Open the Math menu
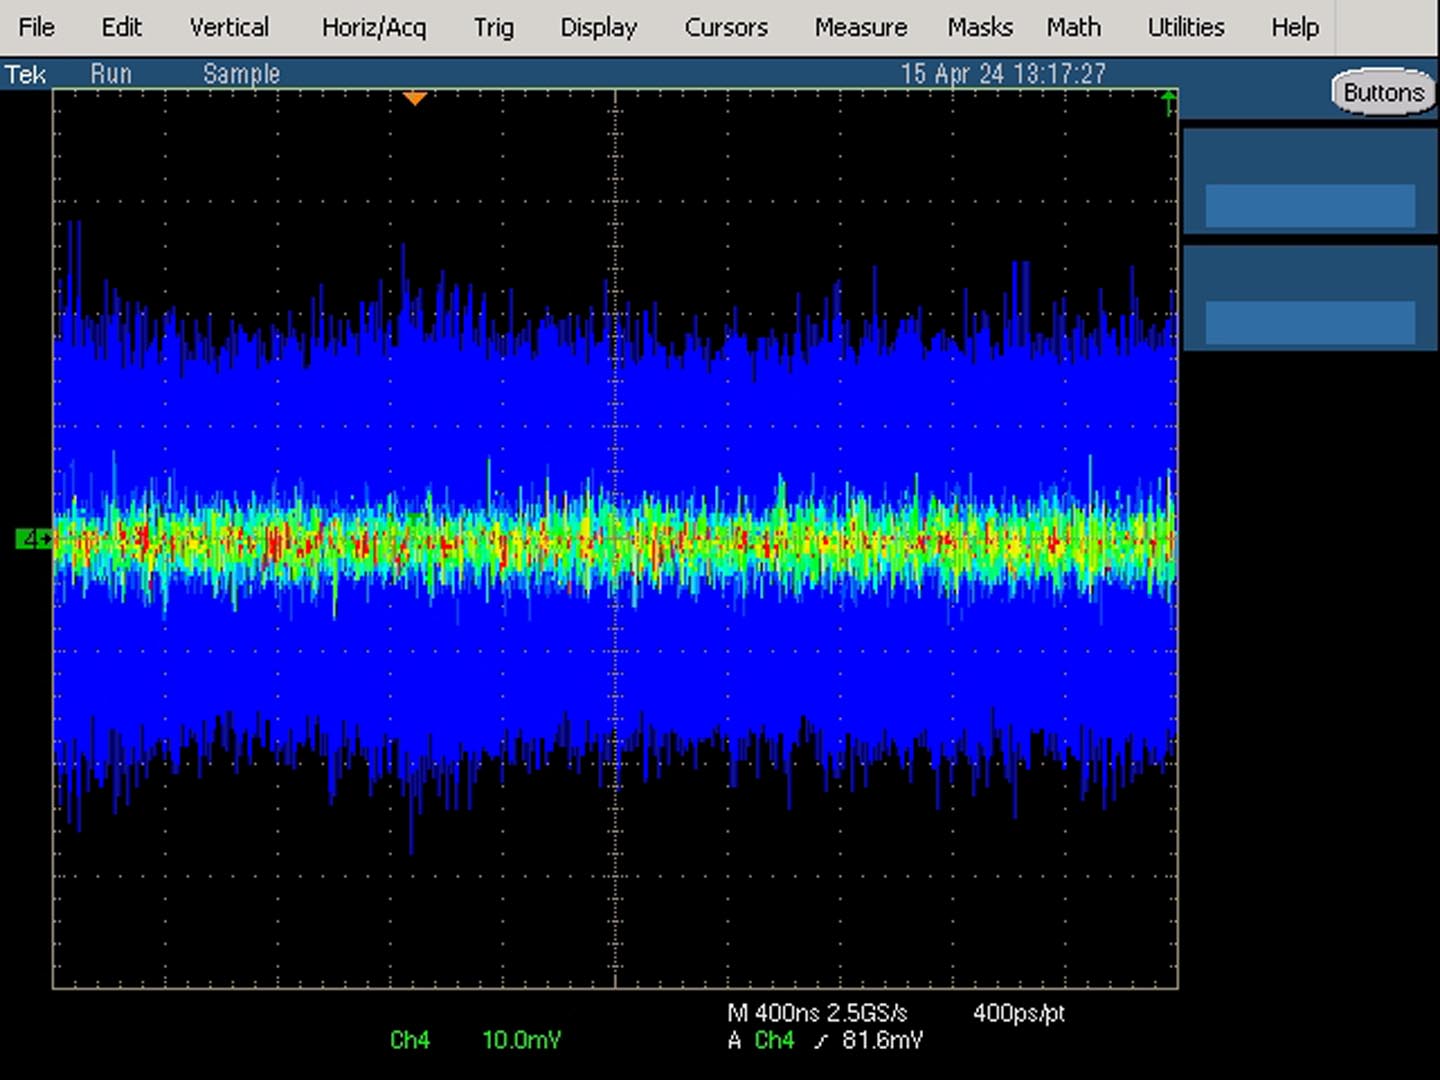This screenshot has width=1440, height=1080. [1073, 27]
